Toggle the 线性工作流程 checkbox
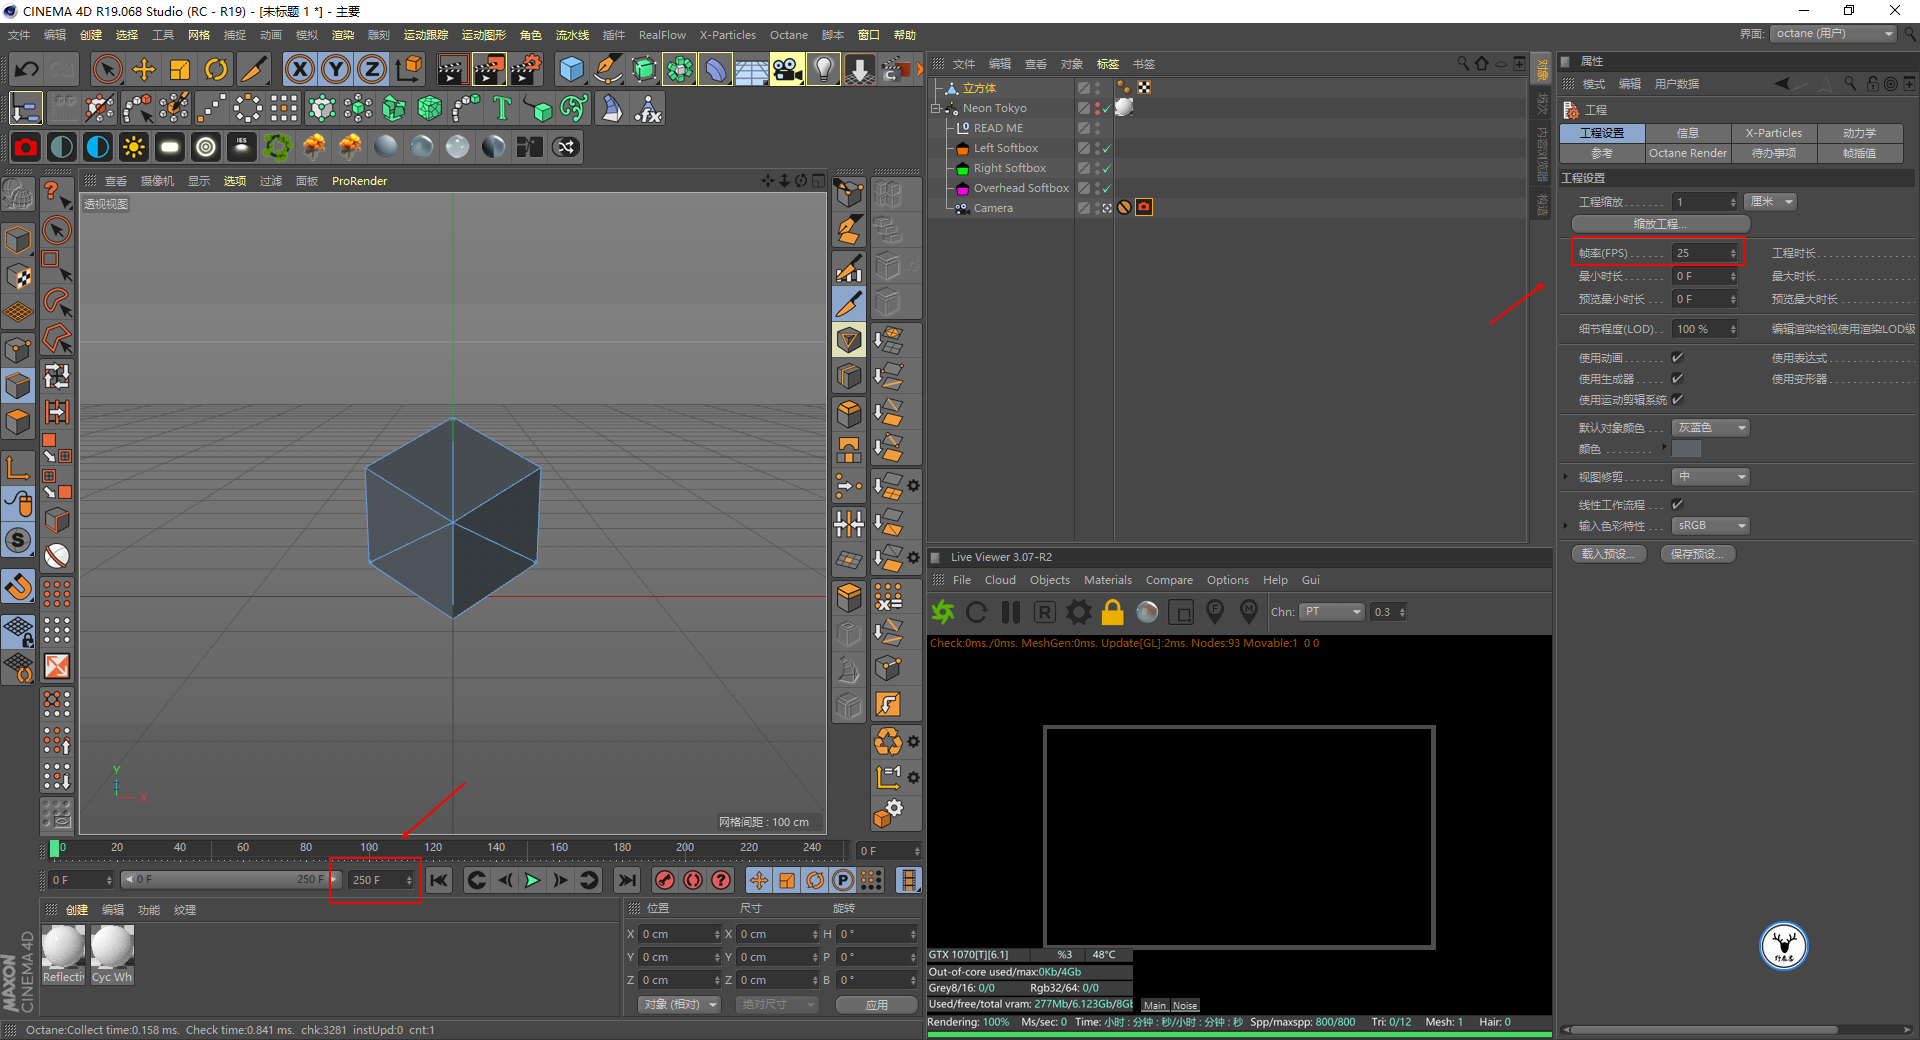1920x1040 pixels. (x=1678, y=505)
